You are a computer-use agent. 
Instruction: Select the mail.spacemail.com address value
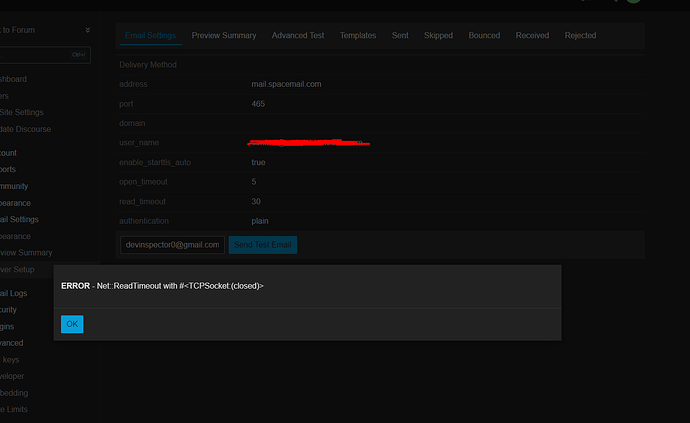286,84
